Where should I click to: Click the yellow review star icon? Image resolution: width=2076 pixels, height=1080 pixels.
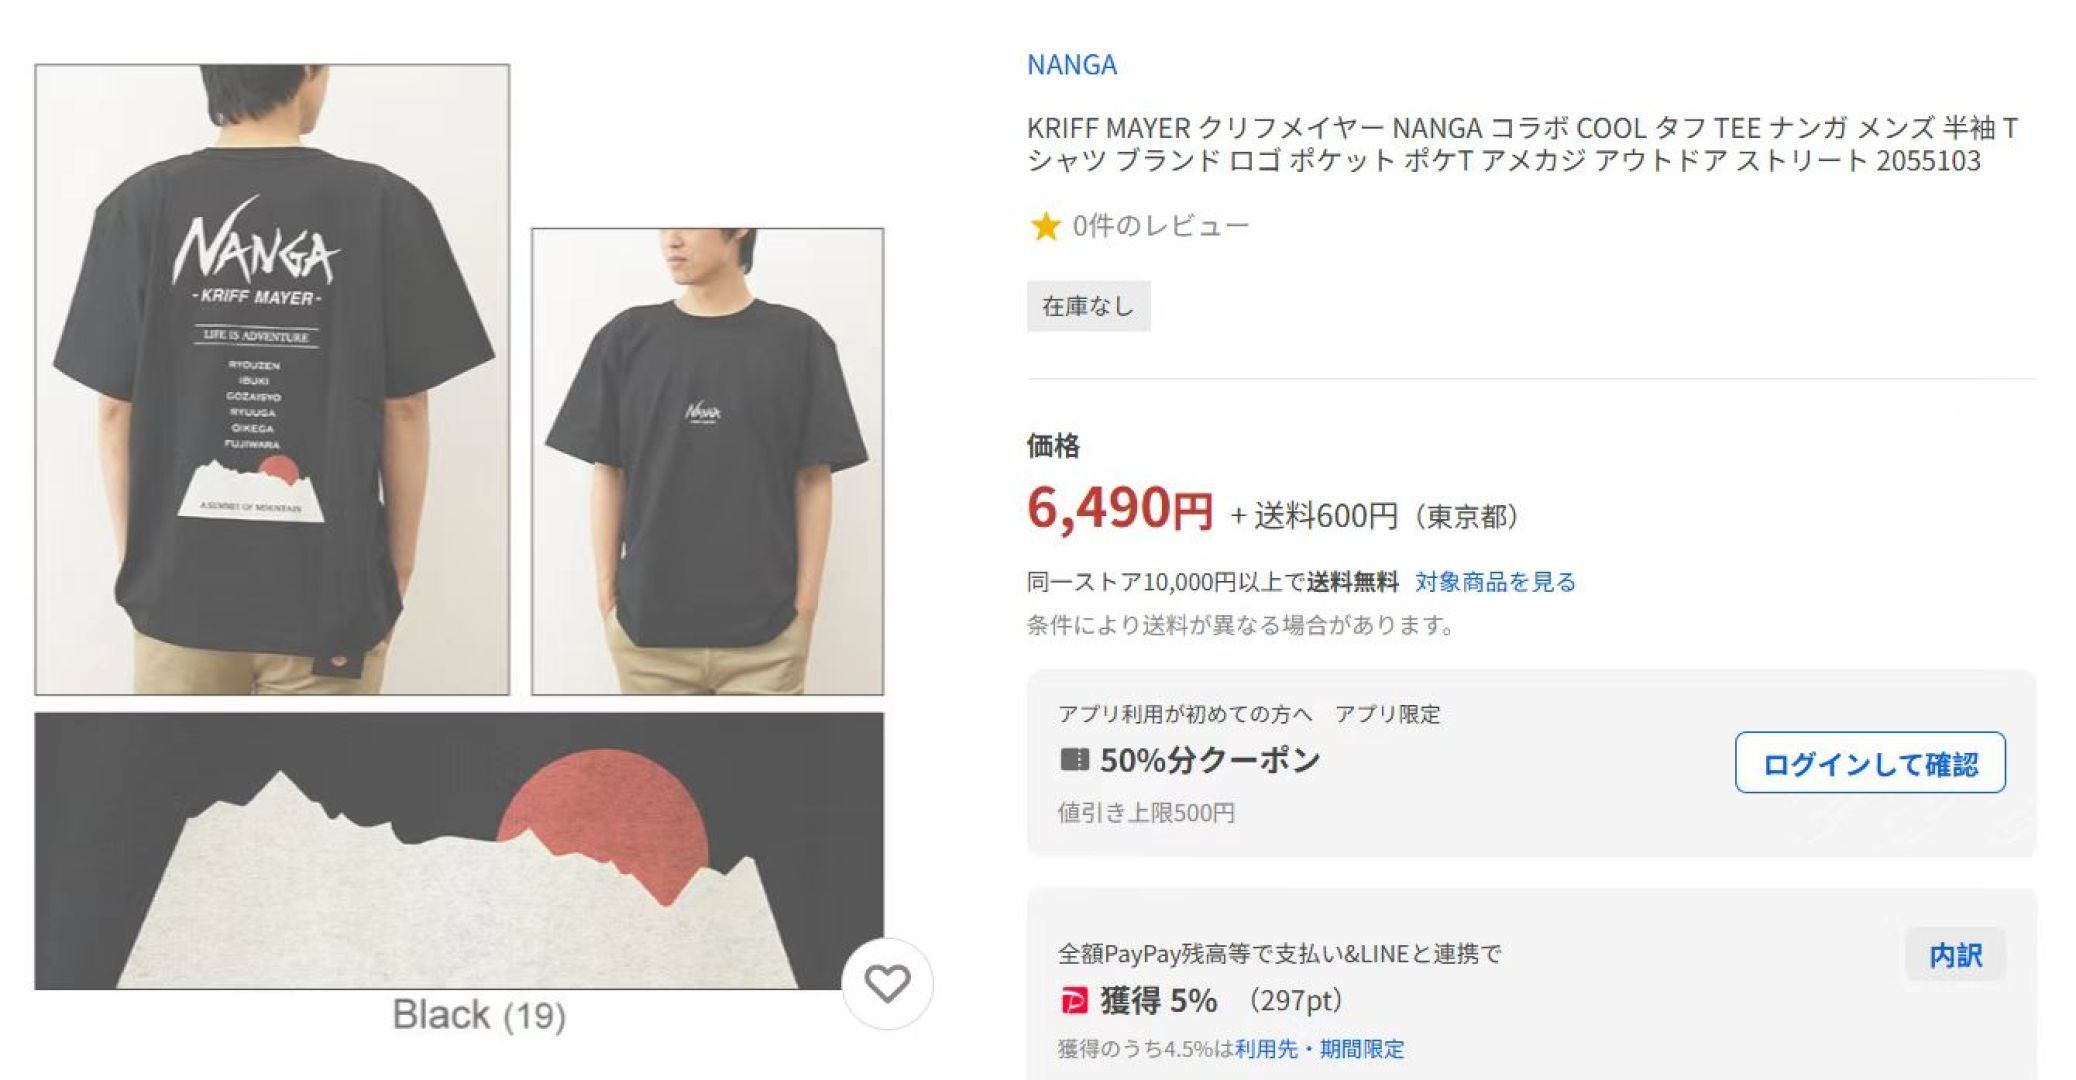pos(1045,226)
